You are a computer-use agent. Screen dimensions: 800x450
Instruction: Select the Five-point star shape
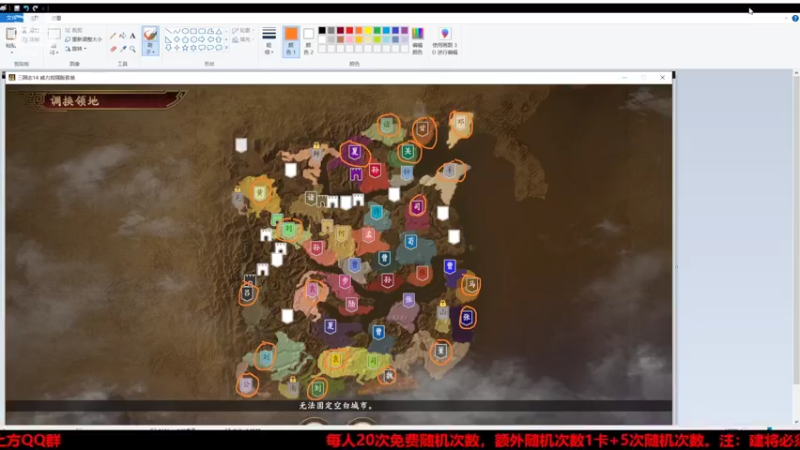point(185,47)
